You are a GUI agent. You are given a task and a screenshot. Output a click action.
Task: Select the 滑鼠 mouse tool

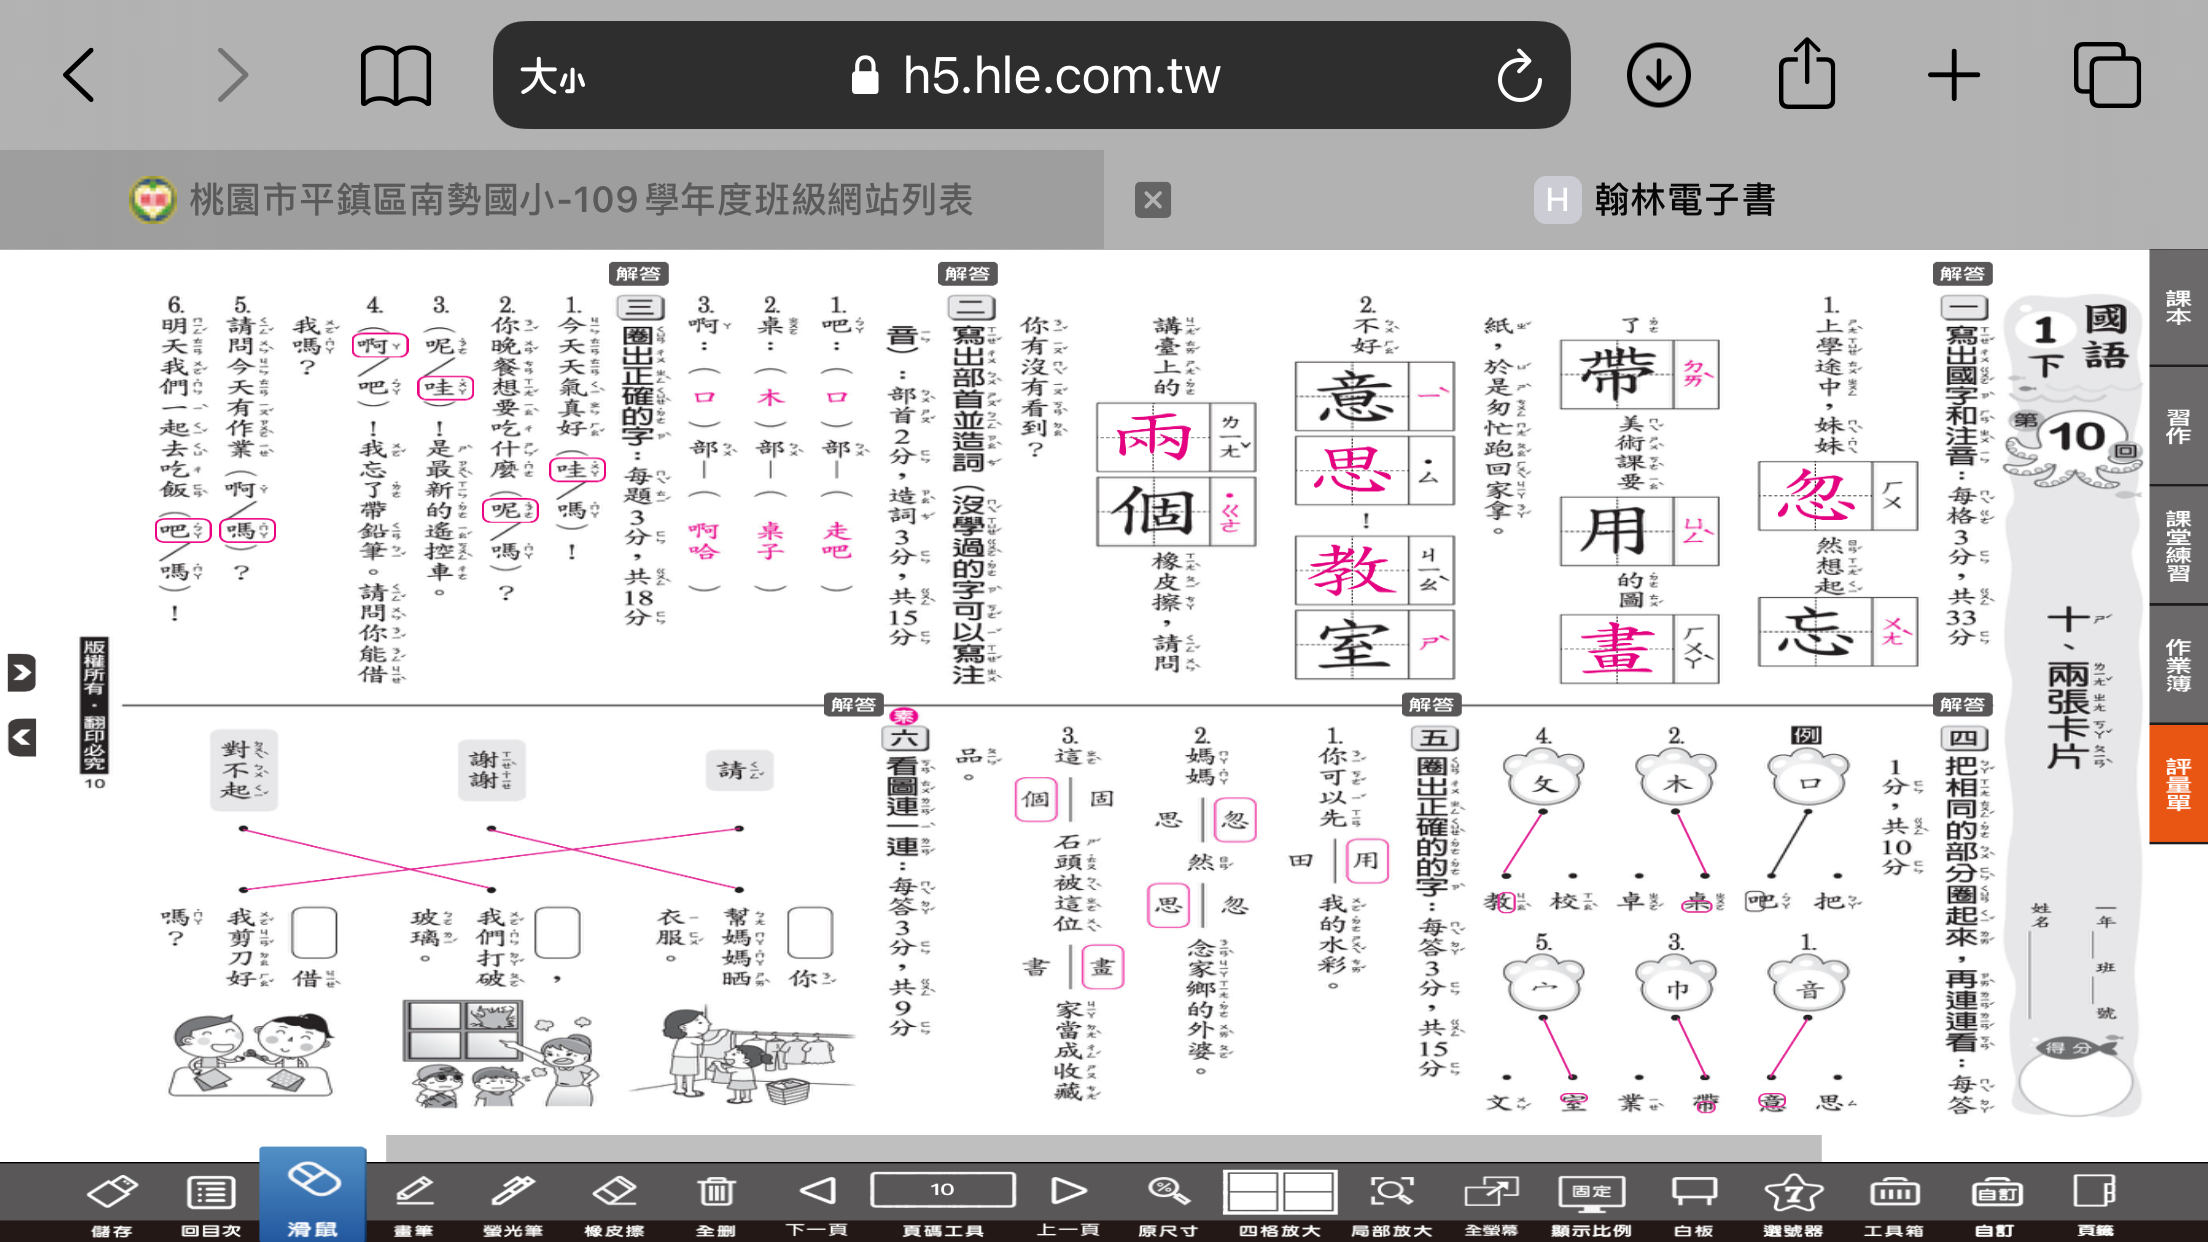click(313, 1196)
